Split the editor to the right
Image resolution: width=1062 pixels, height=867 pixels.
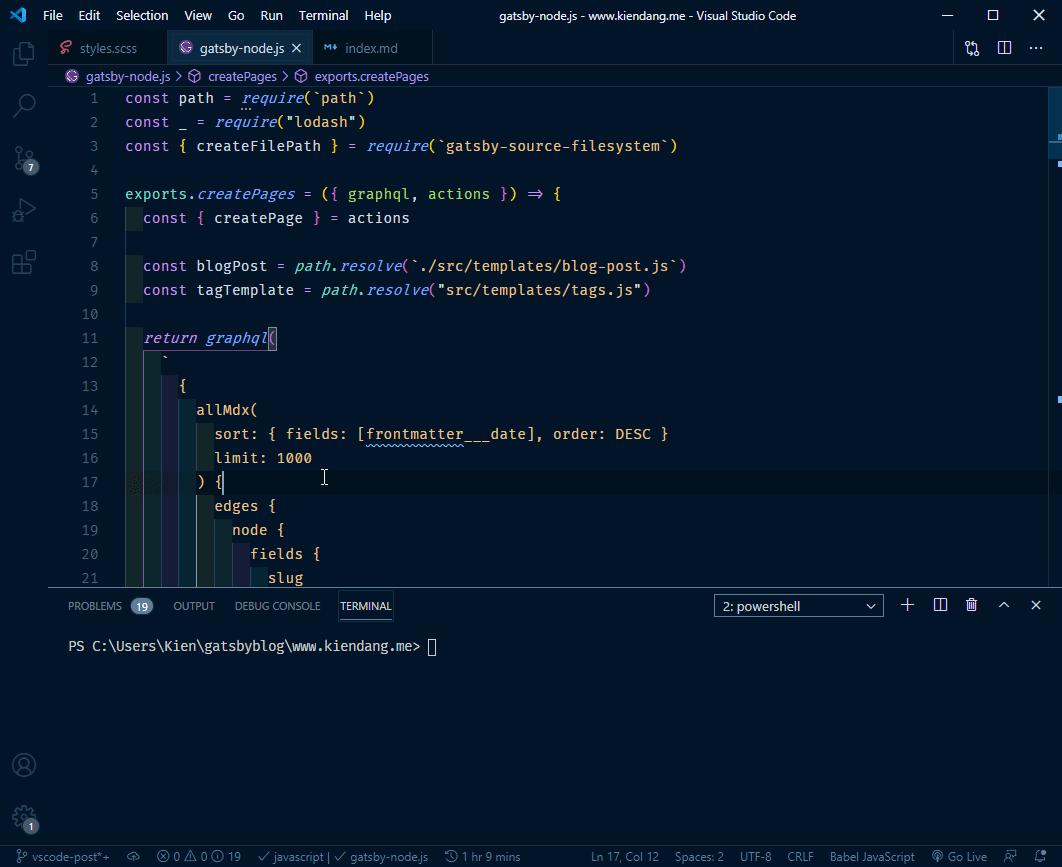point(1004,48)
